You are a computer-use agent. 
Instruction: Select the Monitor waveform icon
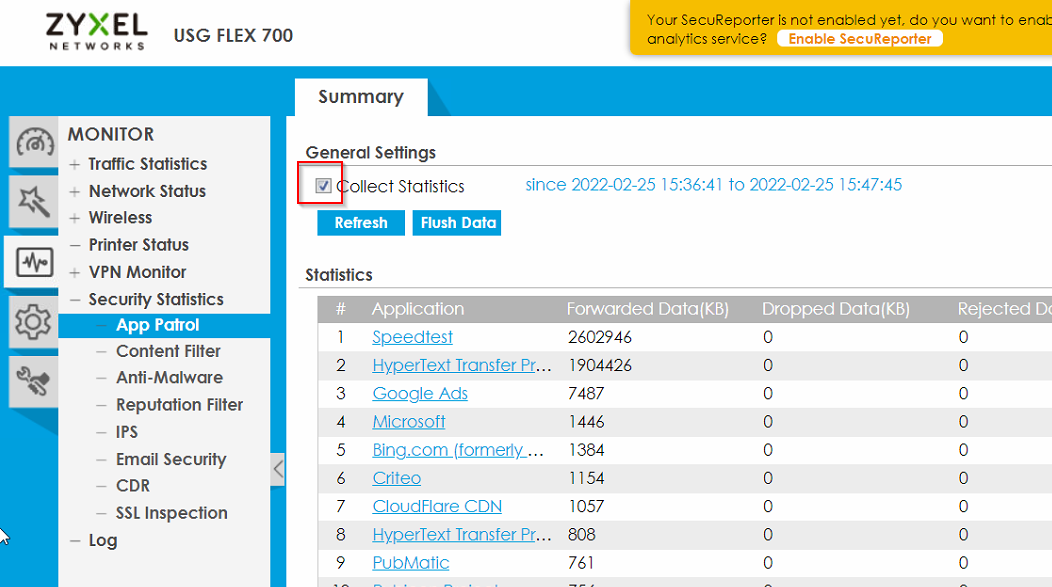[x=35, y=263]
